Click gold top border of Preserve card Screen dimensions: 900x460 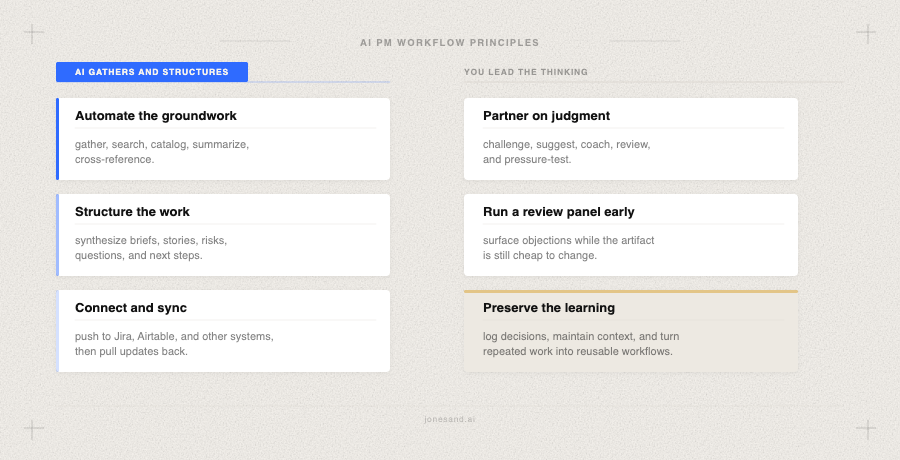click(631, 292)
